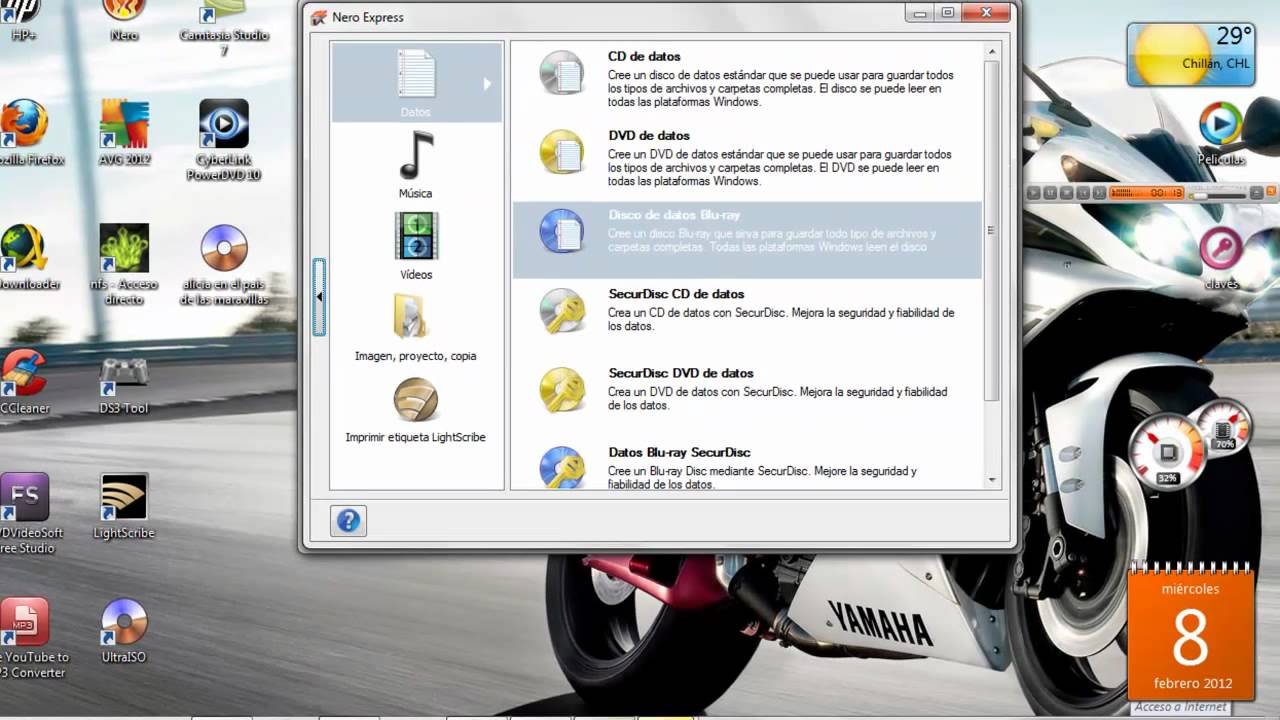Open DVDVideoSoft Free Studio shortcut
1280x720 pixels.
click(x=26, y=513)
